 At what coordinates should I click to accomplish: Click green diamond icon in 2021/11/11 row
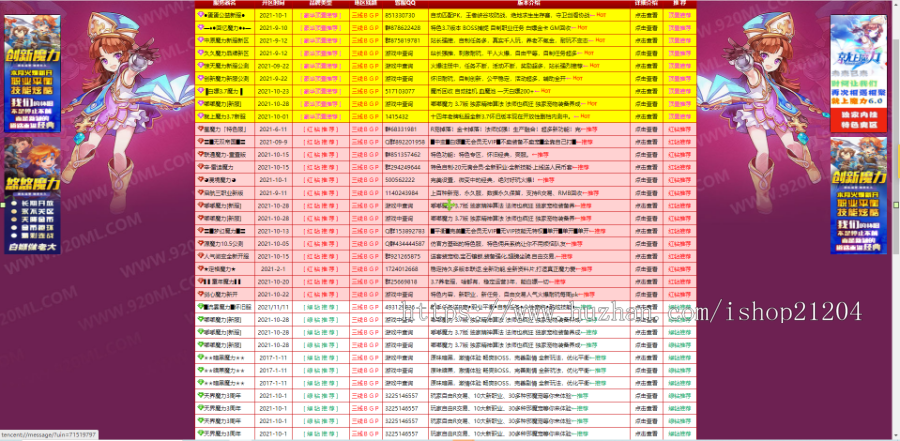[x=200, y=307]
